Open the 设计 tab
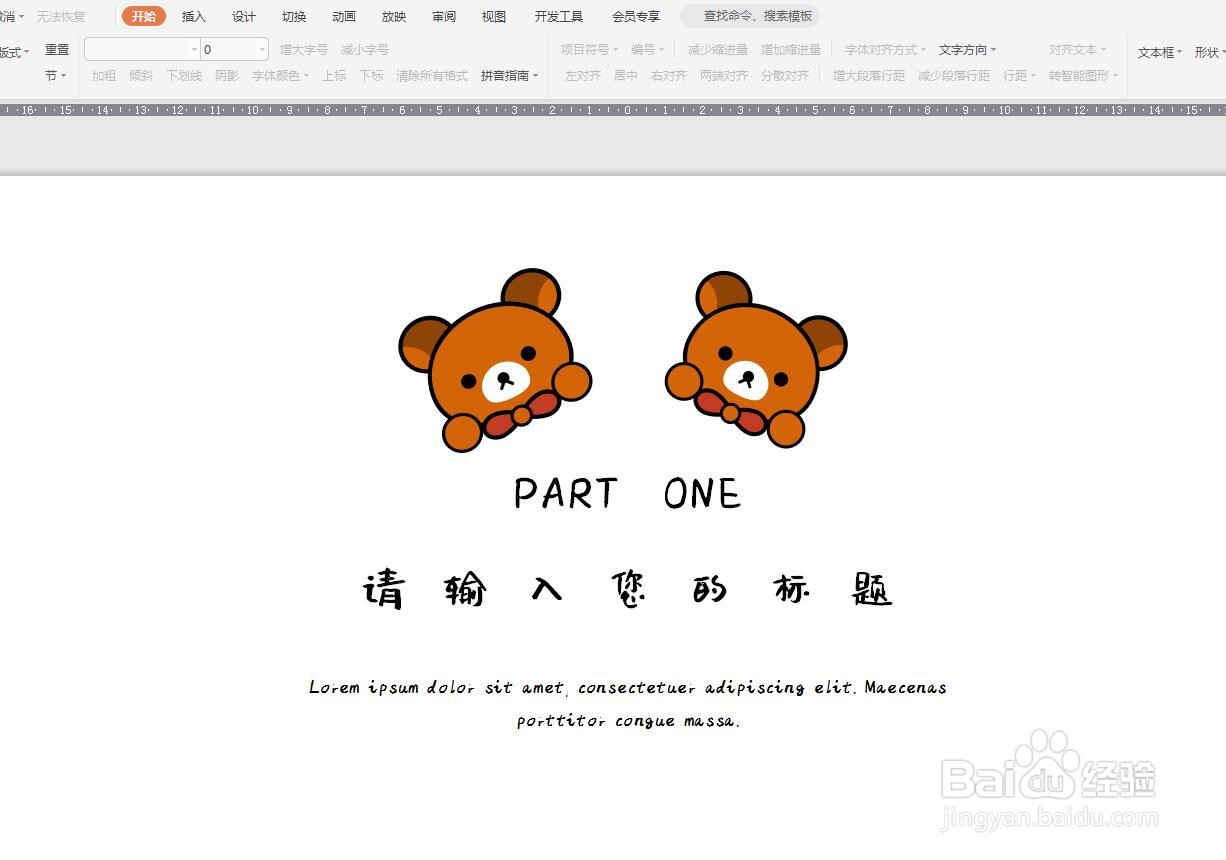 tap(244, 16)
